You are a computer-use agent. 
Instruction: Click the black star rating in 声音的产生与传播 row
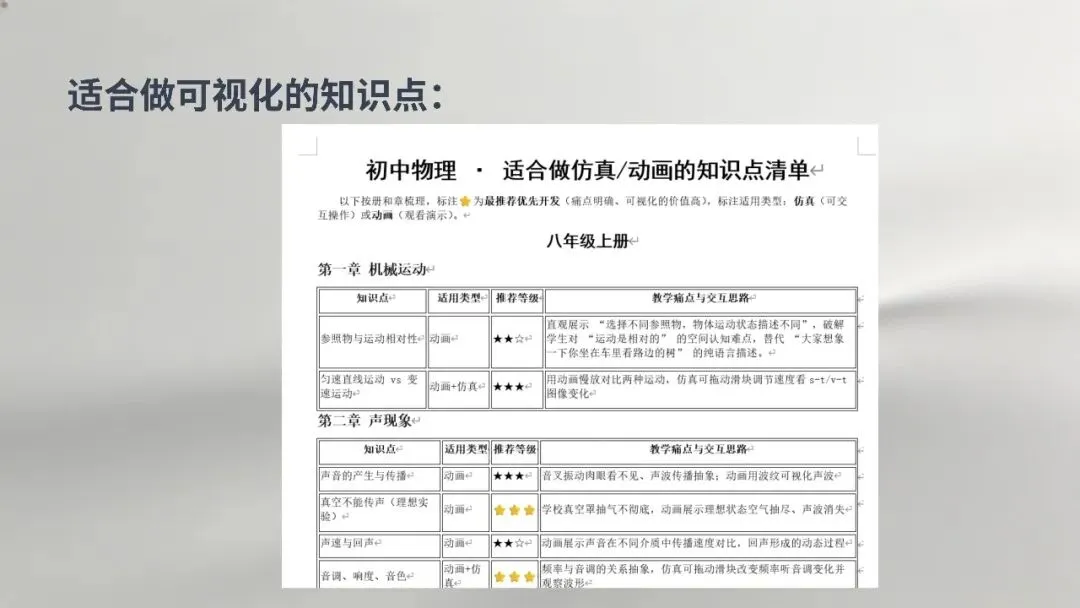(508, 476)
